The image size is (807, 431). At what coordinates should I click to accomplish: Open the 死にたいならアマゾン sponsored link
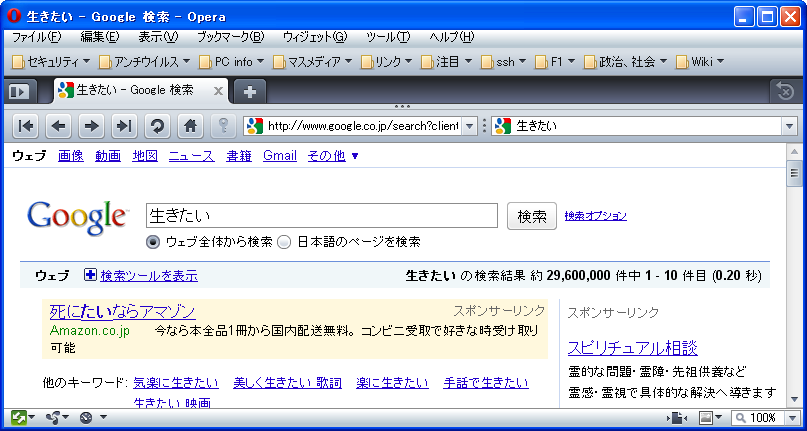click(122, 312)
